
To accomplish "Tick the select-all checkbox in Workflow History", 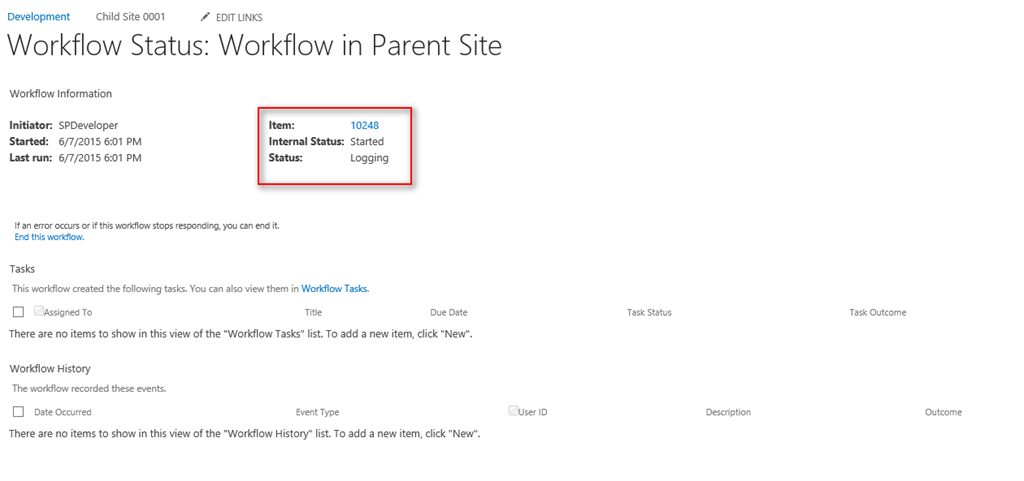I will coord(18,411).
